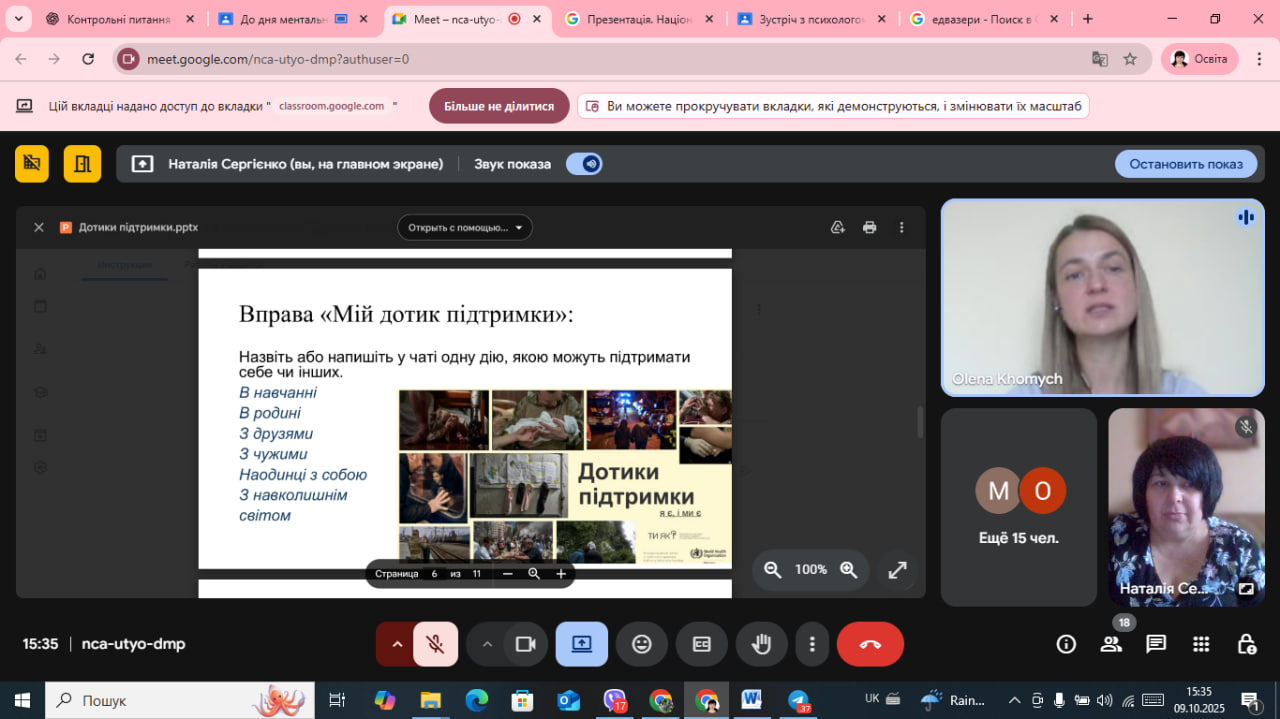The width and height of the screenshot is (1280, 719).
Task: Expand the video settings arrow beside camera
Action: coord(487,644)
